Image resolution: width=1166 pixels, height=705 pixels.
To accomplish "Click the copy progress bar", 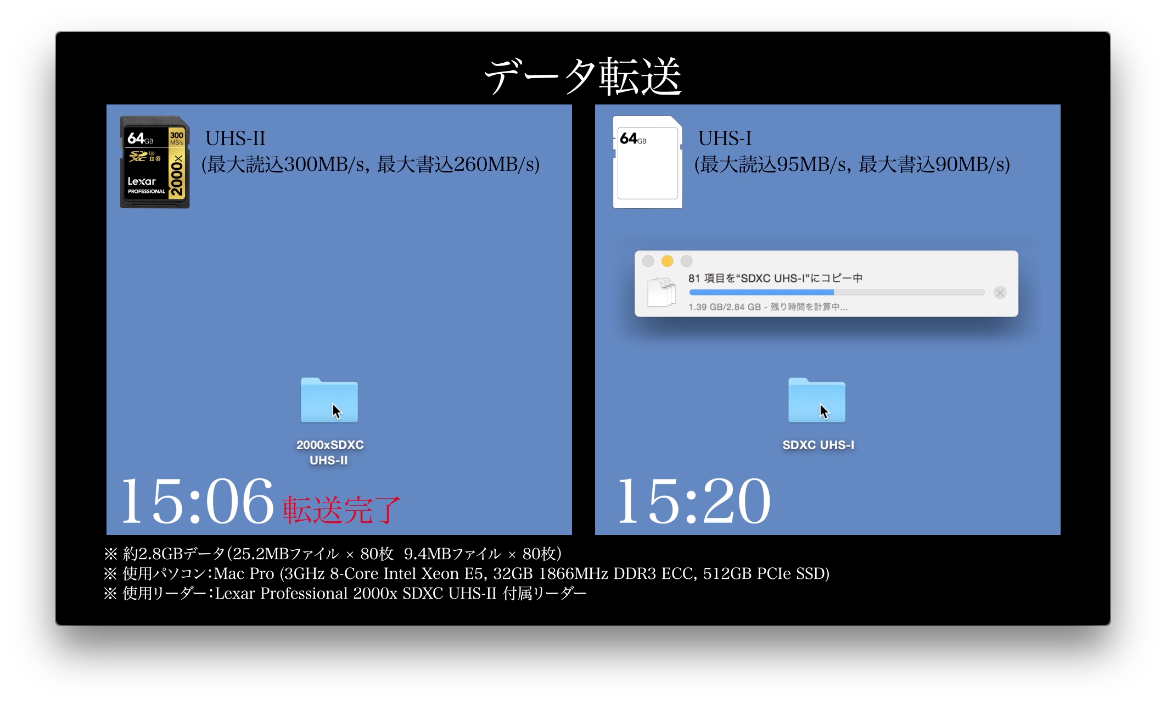I will (837, 292).
